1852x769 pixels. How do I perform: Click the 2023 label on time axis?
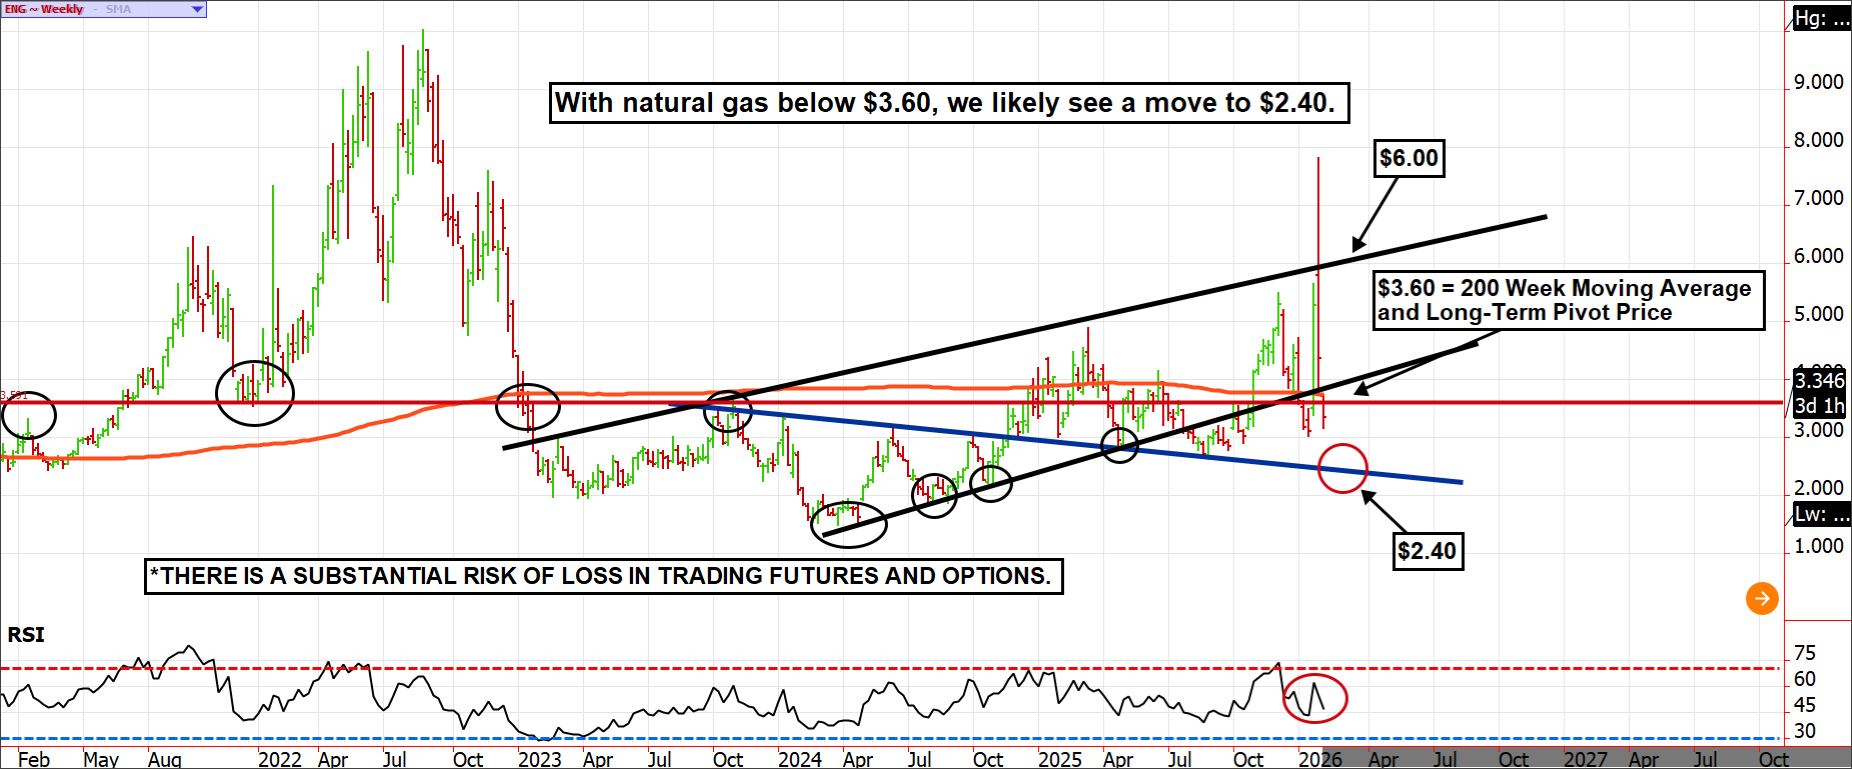[x=540, y=759]
